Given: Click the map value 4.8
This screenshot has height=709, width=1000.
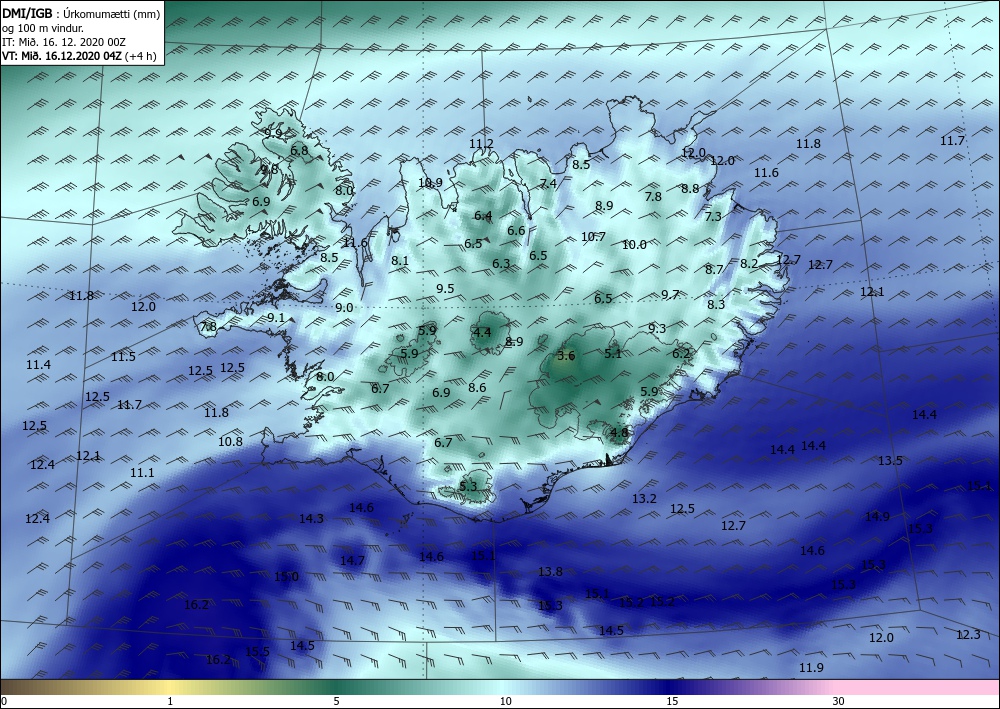Looking at the screenshot, I should (619, 432).
